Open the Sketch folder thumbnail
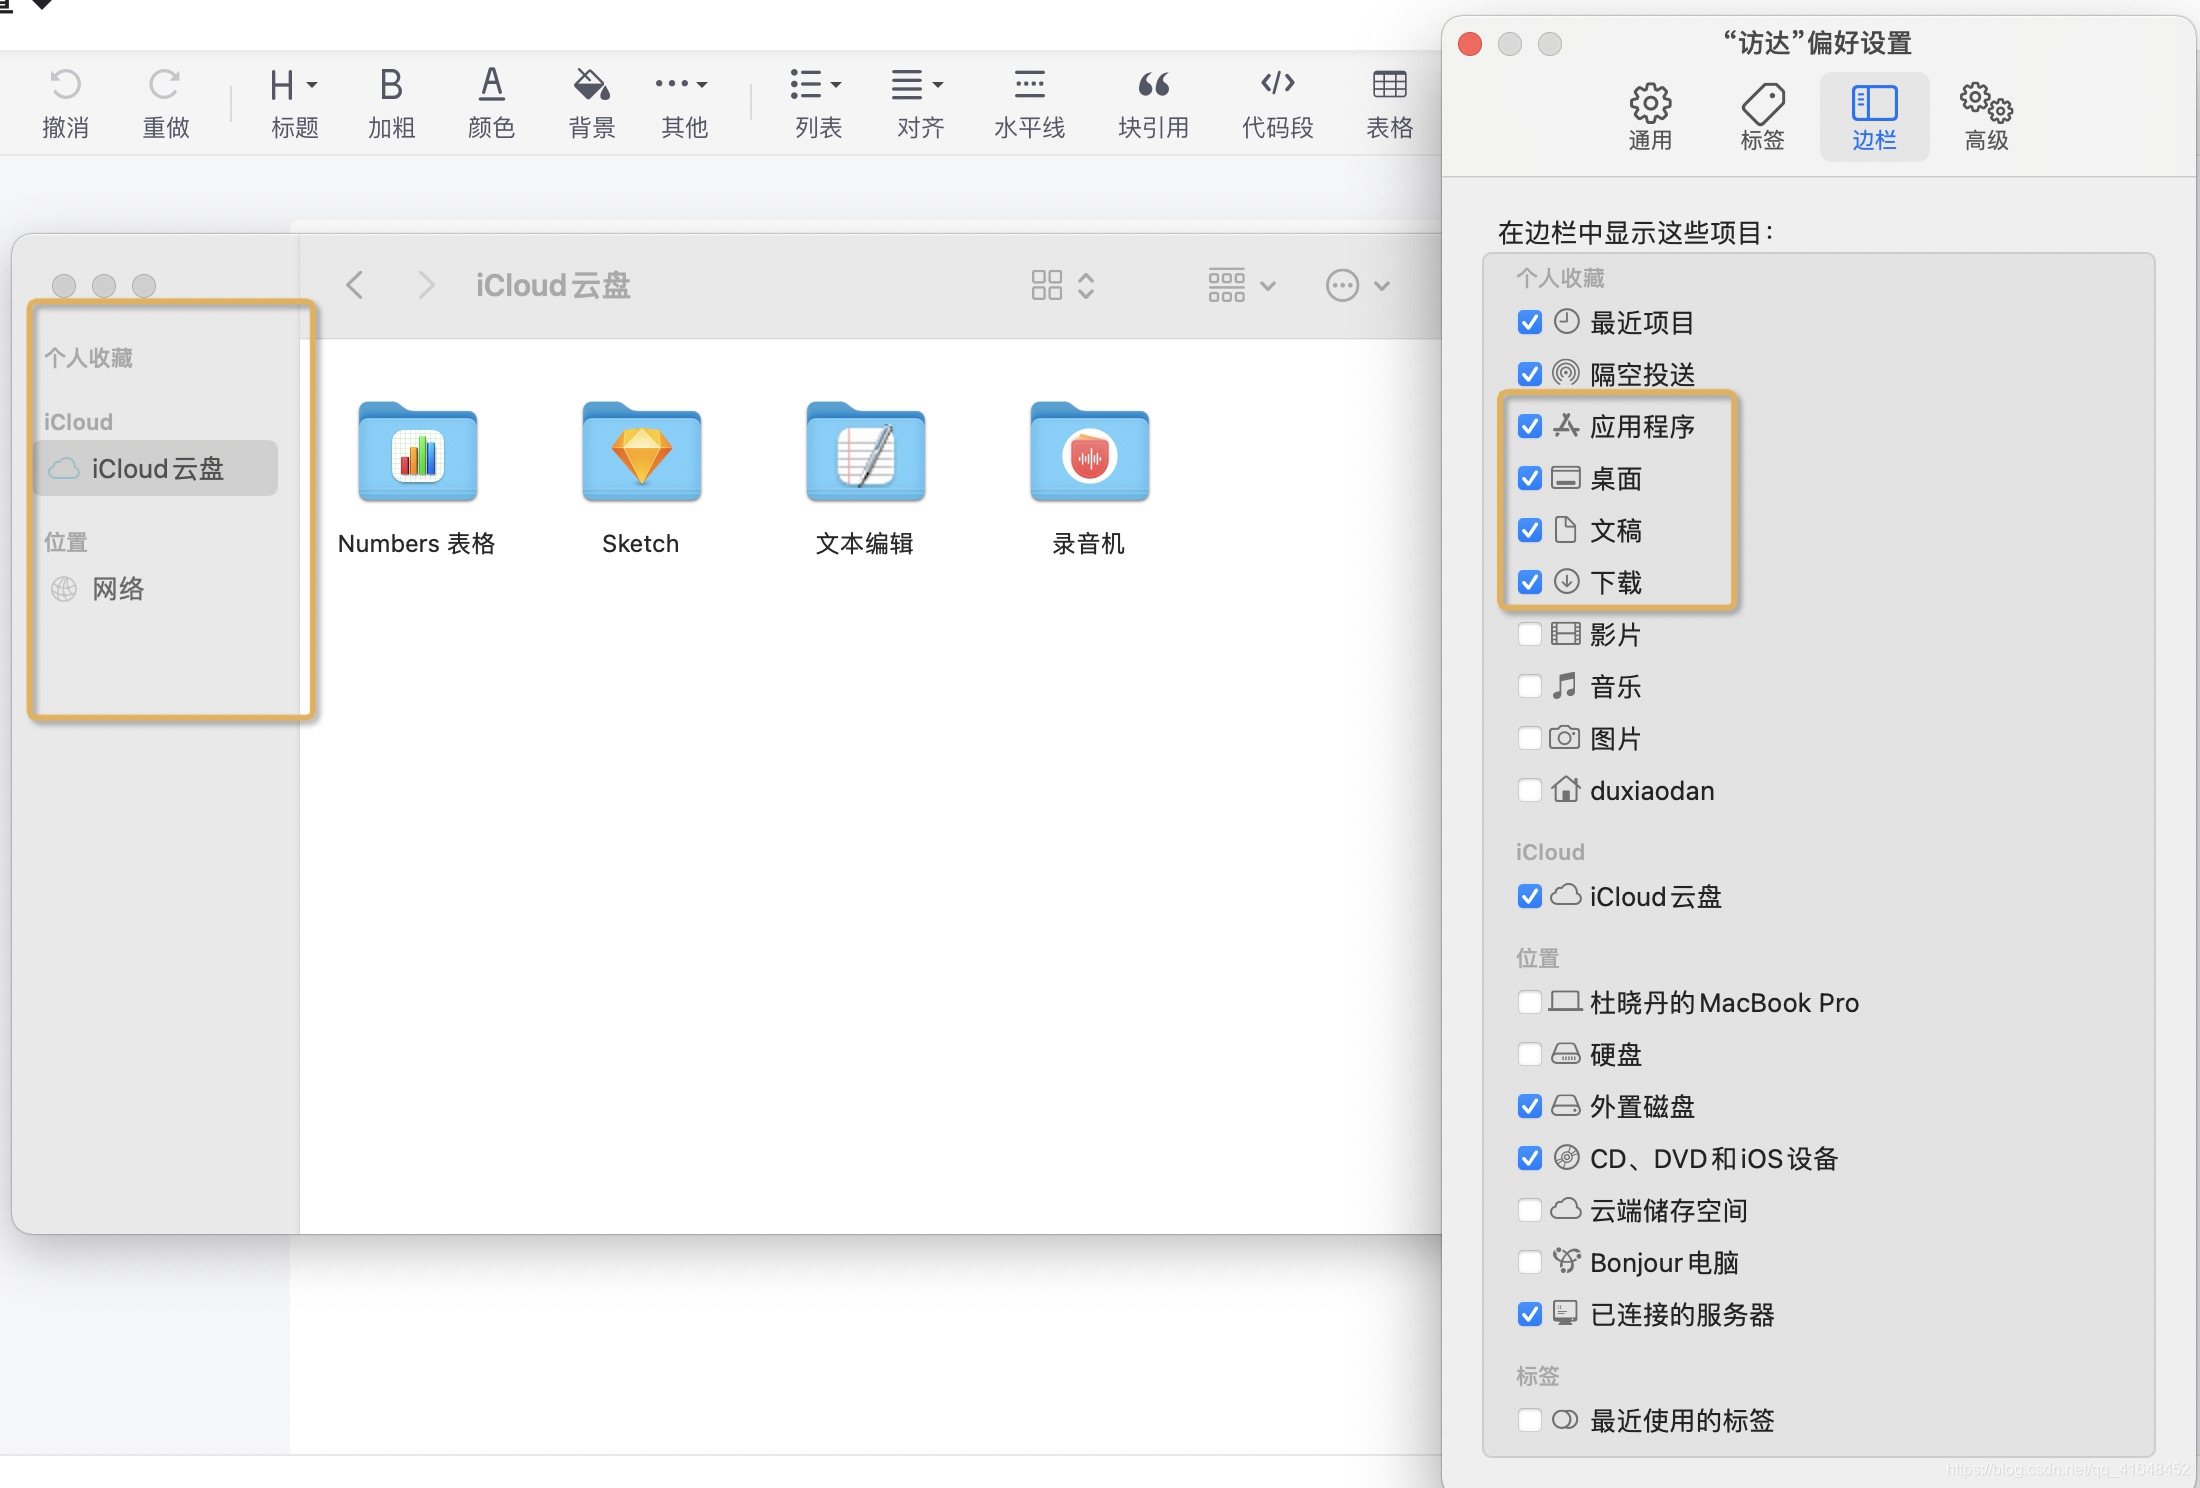 click(x=641, y=453)
